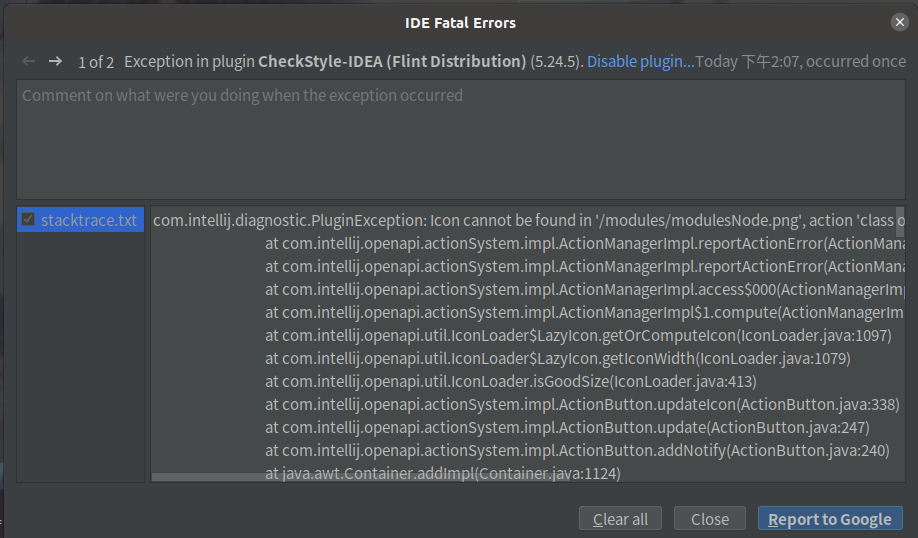Click the occurrence time 'Today 下午2:07' text
Screen dimensions: 918x538
click(x=748, y=61)
